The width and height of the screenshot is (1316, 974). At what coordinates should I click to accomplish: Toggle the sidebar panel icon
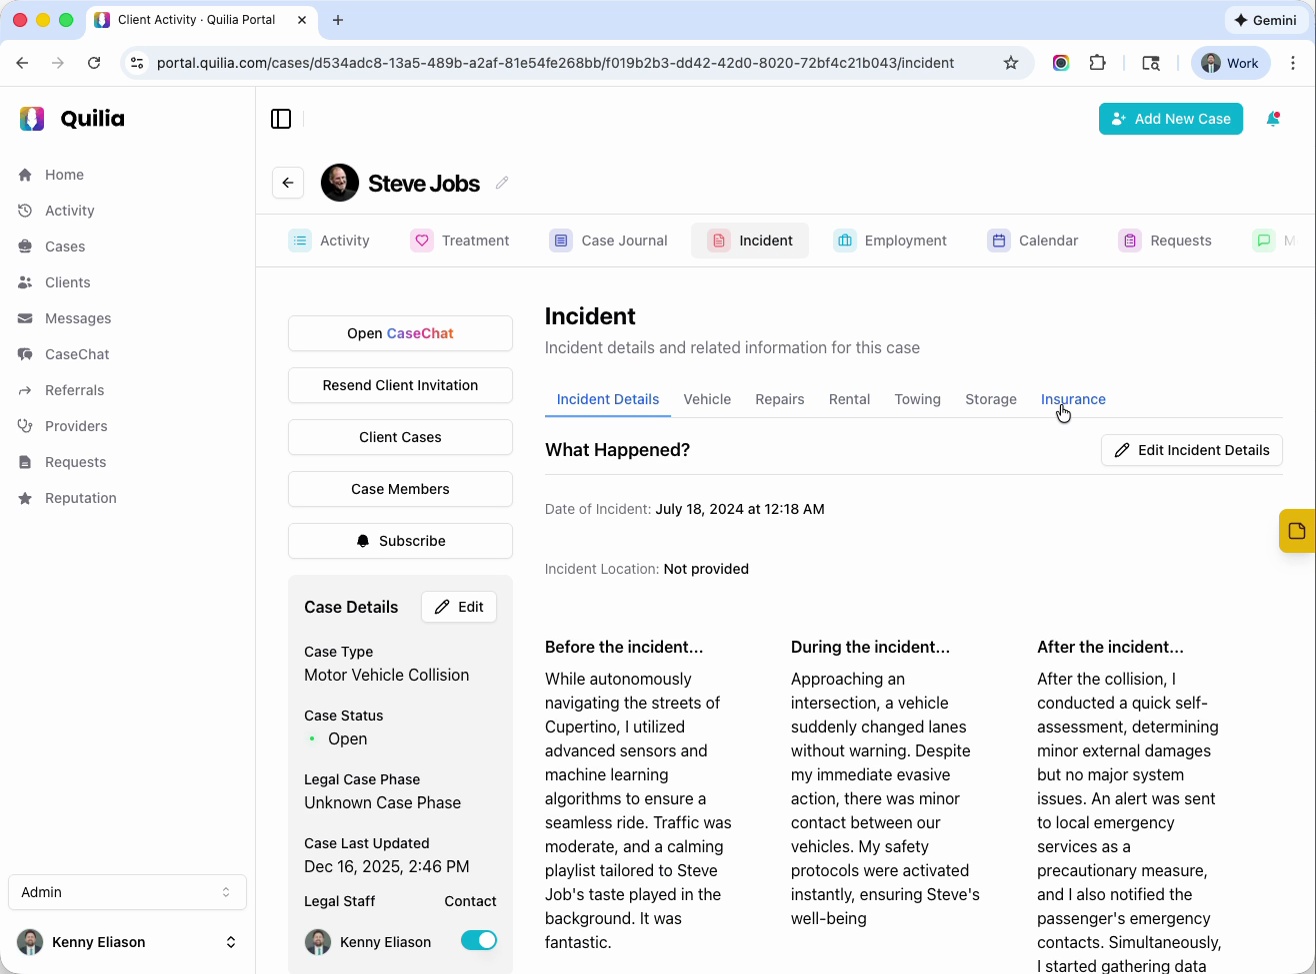pos(281,119)
